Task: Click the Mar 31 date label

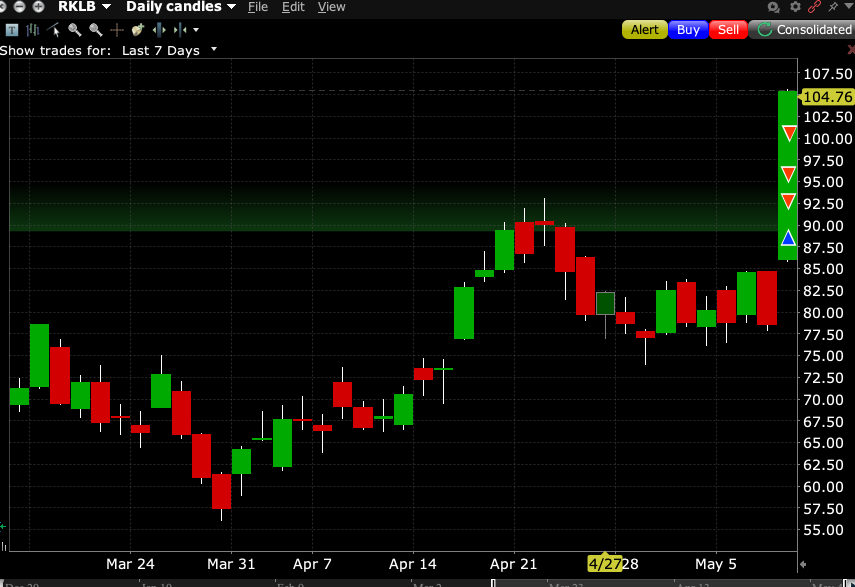Action: coord(231,564)
